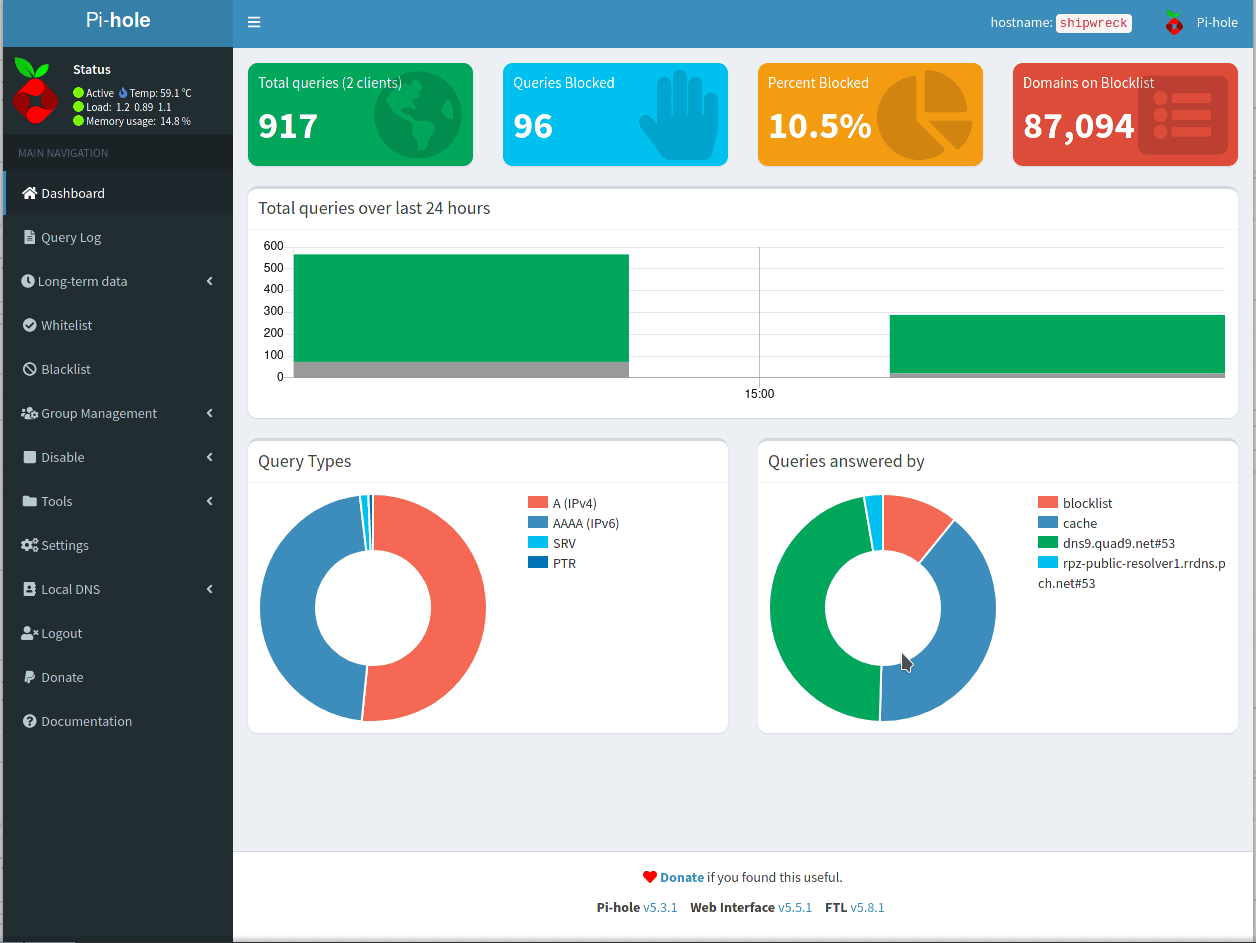Click the Blacklist ban icon
1256x943 pixels.
point(29,369)
